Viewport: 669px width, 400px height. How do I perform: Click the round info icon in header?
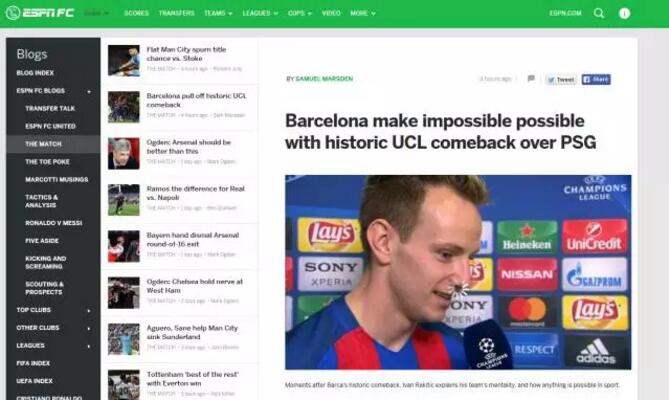click(624, 13)
